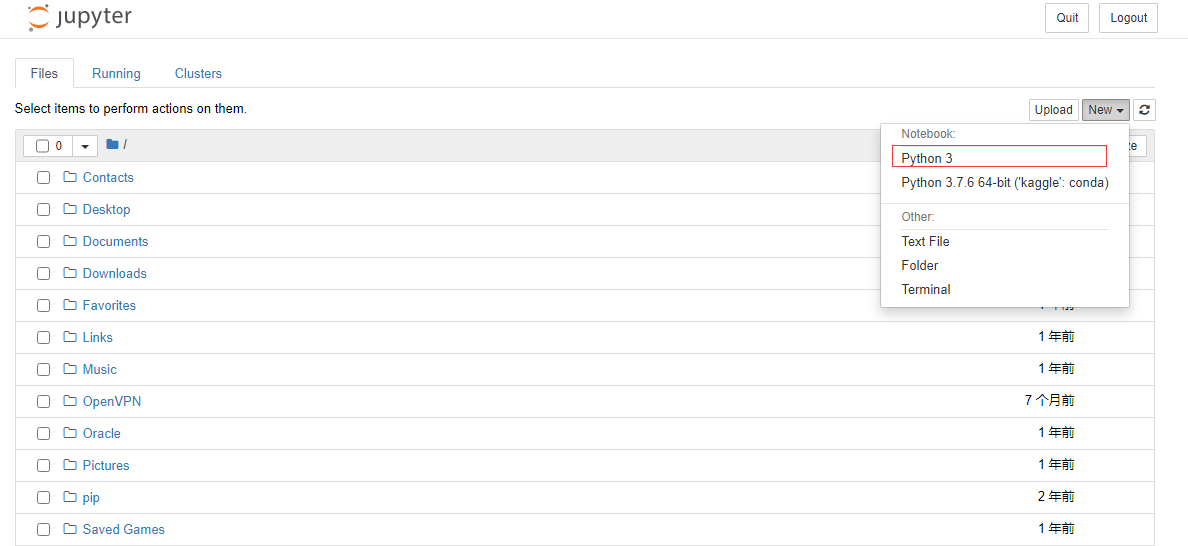Click the folder icon beside pip
The width and height of the screenshot is (1188, 546).
[70, 497]
